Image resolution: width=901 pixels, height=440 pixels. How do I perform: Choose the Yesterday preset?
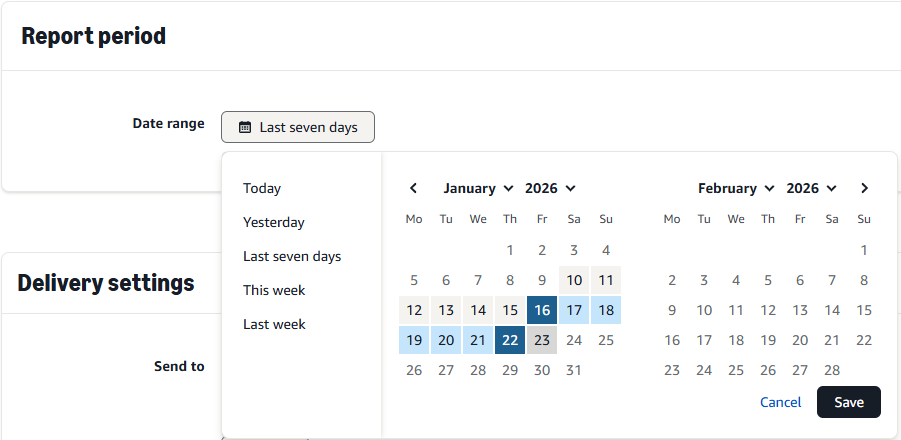[x=274, y=222]
